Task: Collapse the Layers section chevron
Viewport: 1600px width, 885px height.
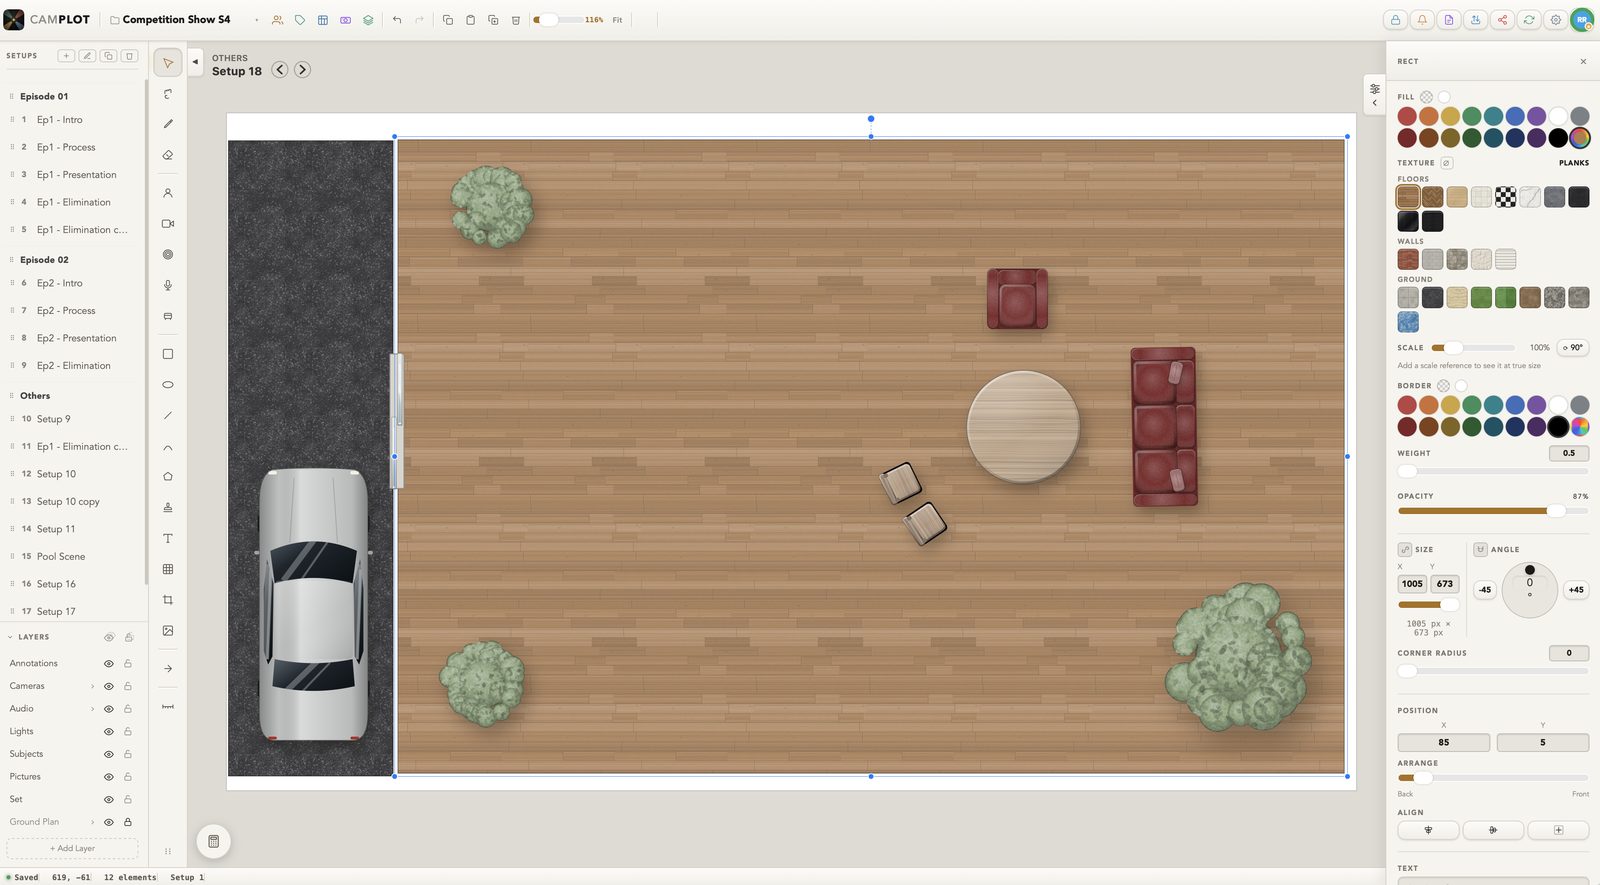Action: [x=11, y=637]
